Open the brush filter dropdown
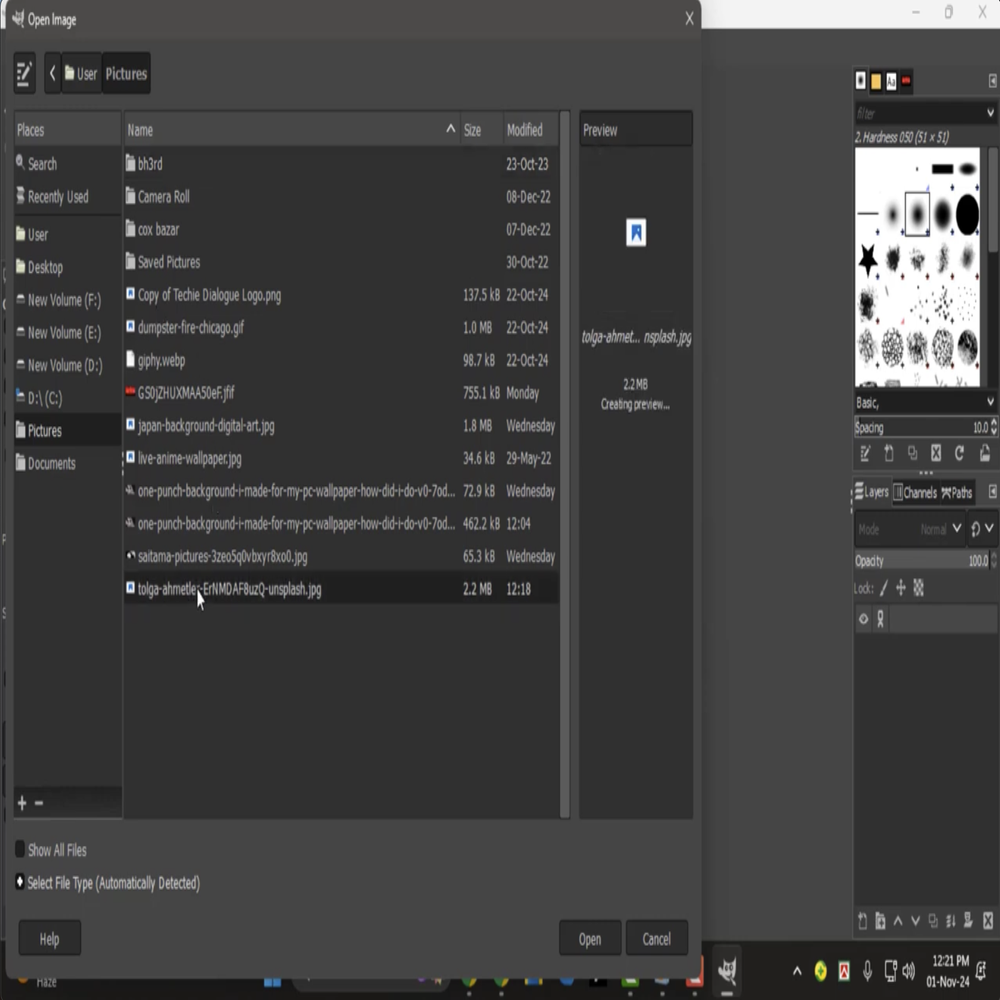Screen dimensions: 1000x1000 point(990,113)
